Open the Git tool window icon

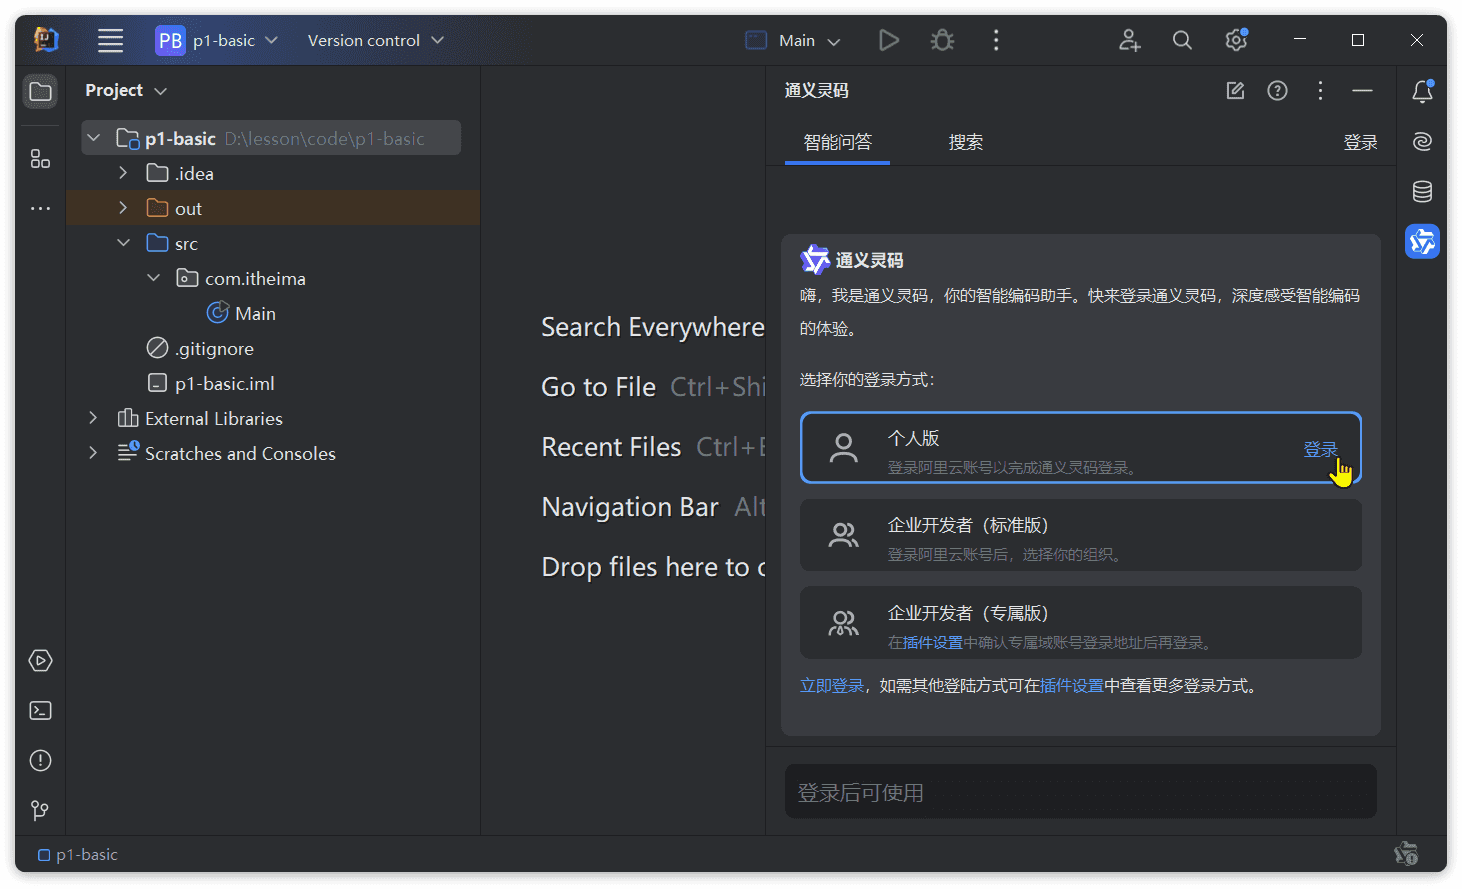40,810
